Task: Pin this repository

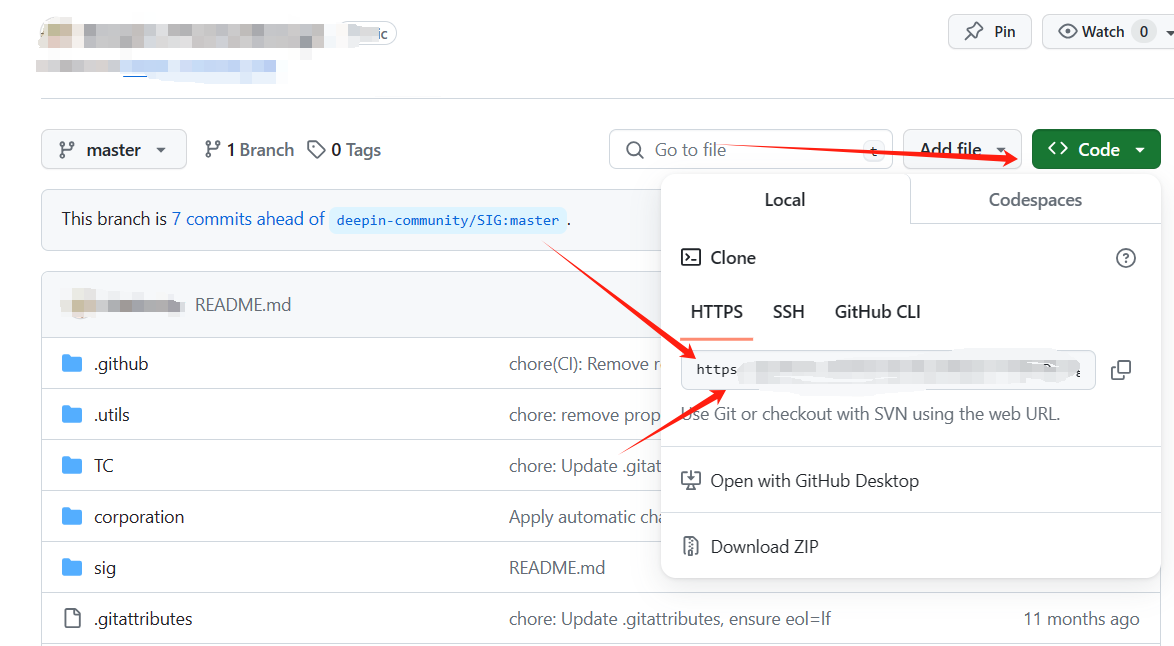Action: [990, 31]
